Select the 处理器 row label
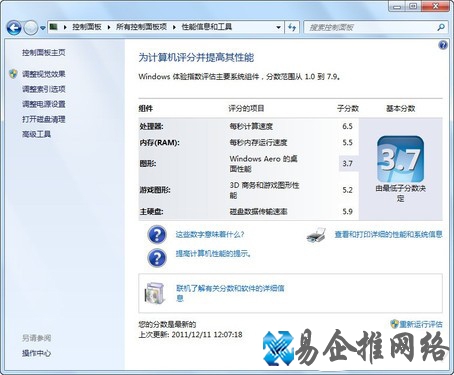 (x=152, y=126)
